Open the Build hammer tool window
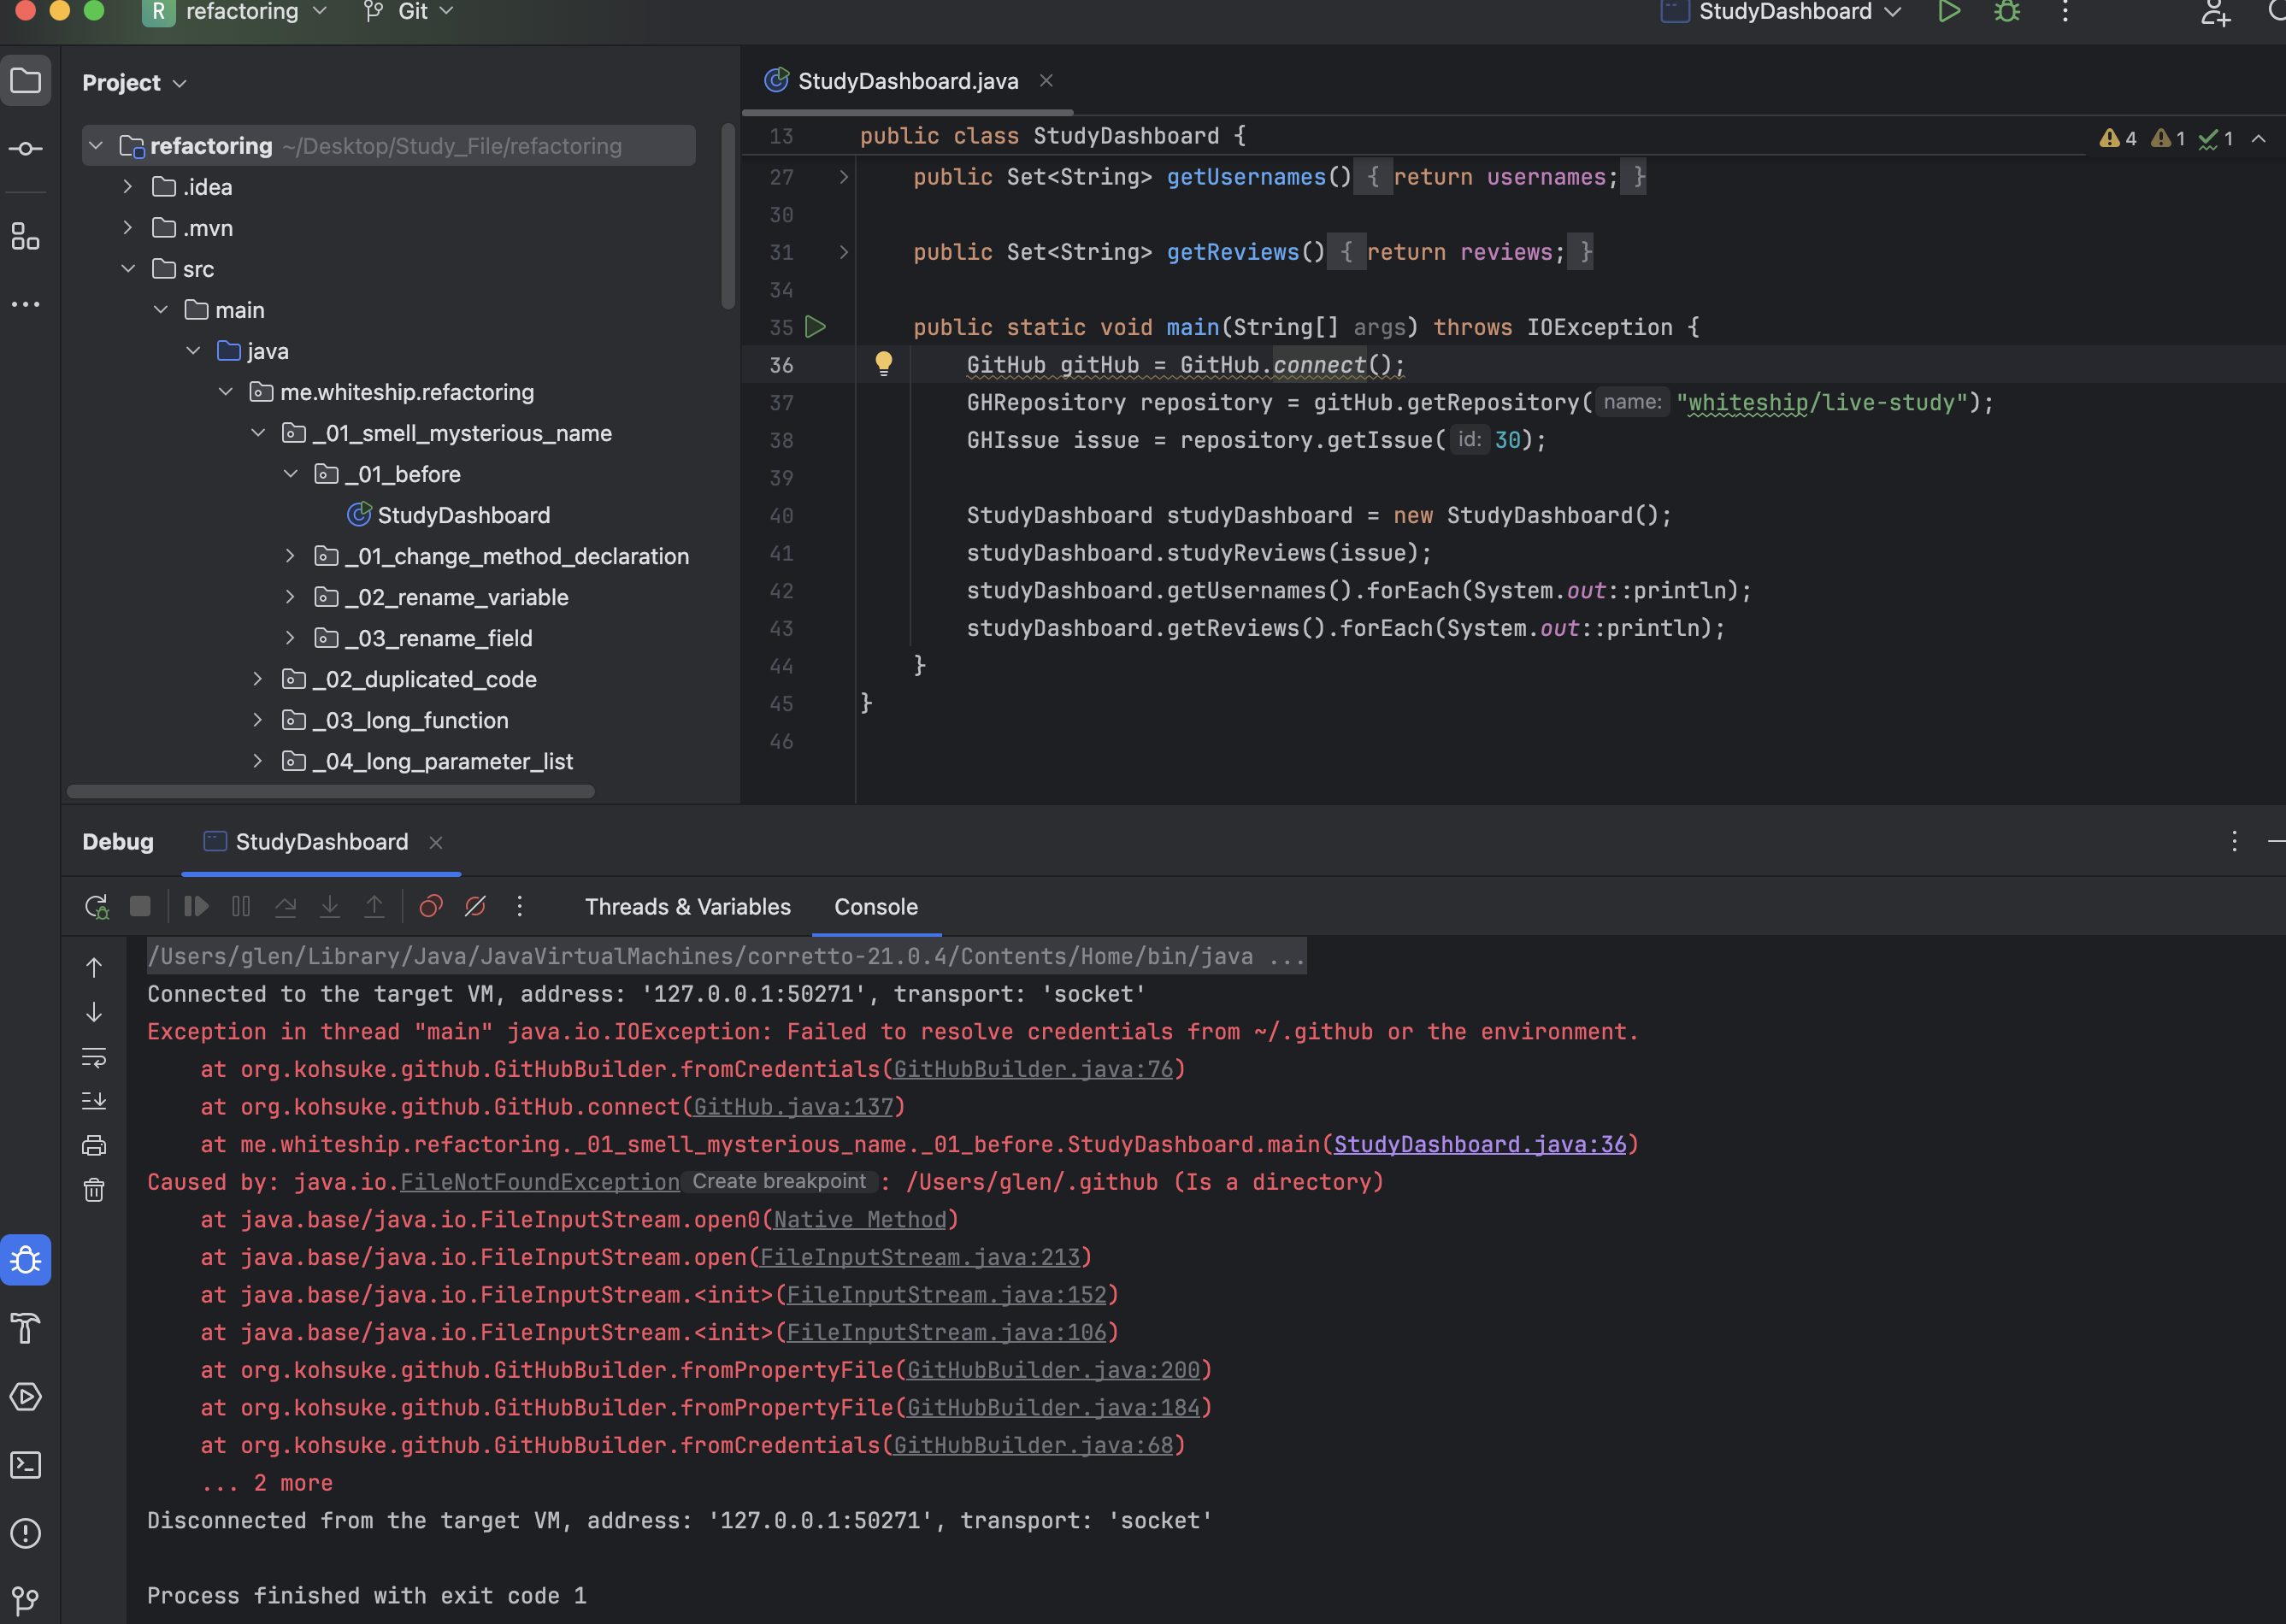The height and width of the screenshot is (1624, 2286). tap(26, 1328)
